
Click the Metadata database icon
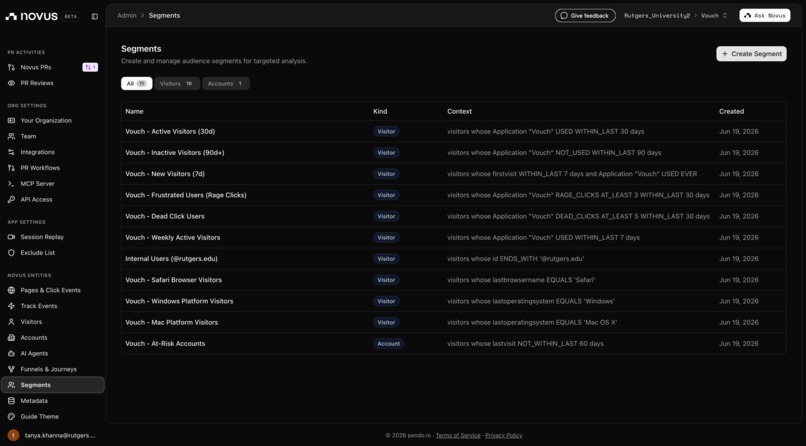pyautogui.click(x=11, y=401)
